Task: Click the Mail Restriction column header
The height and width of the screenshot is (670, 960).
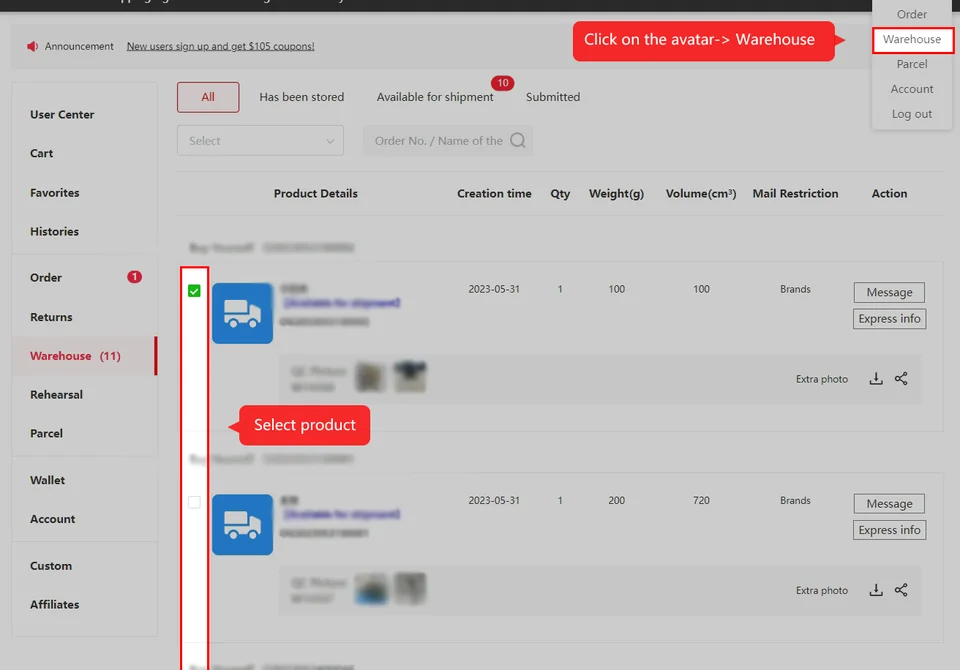Action: [x=795, y=194]
